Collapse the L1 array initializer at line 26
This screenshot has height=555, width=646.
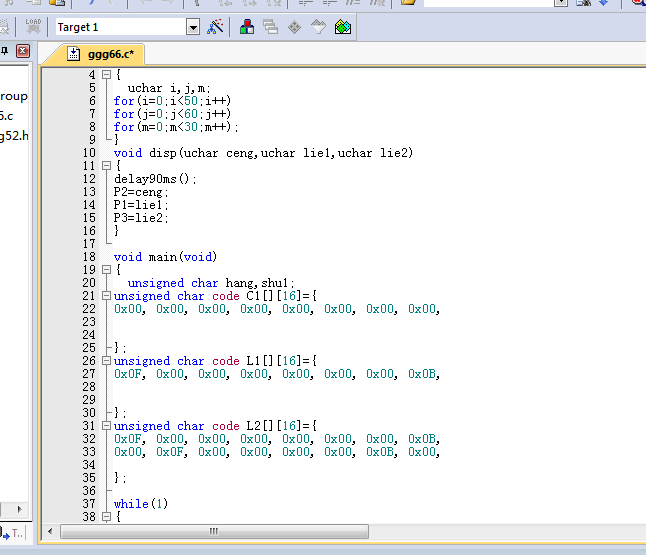pos(106,361)
